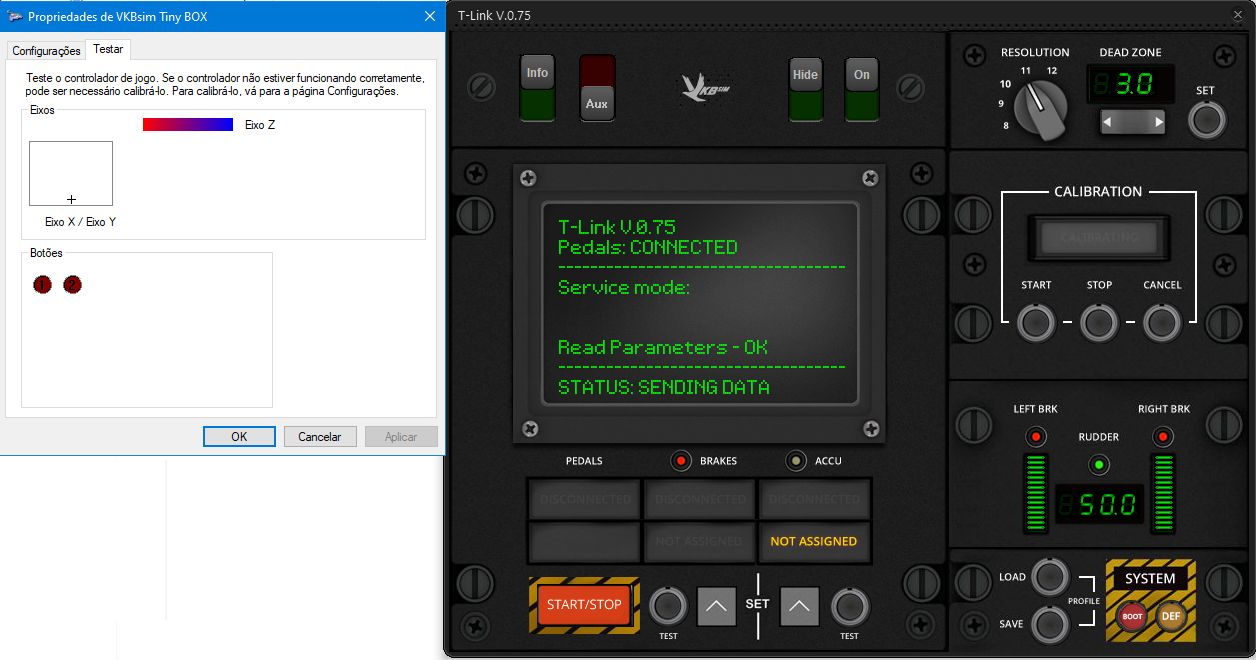Push the left TEST round button
This screenshot has height=660, width=1256.
(668, 606)
